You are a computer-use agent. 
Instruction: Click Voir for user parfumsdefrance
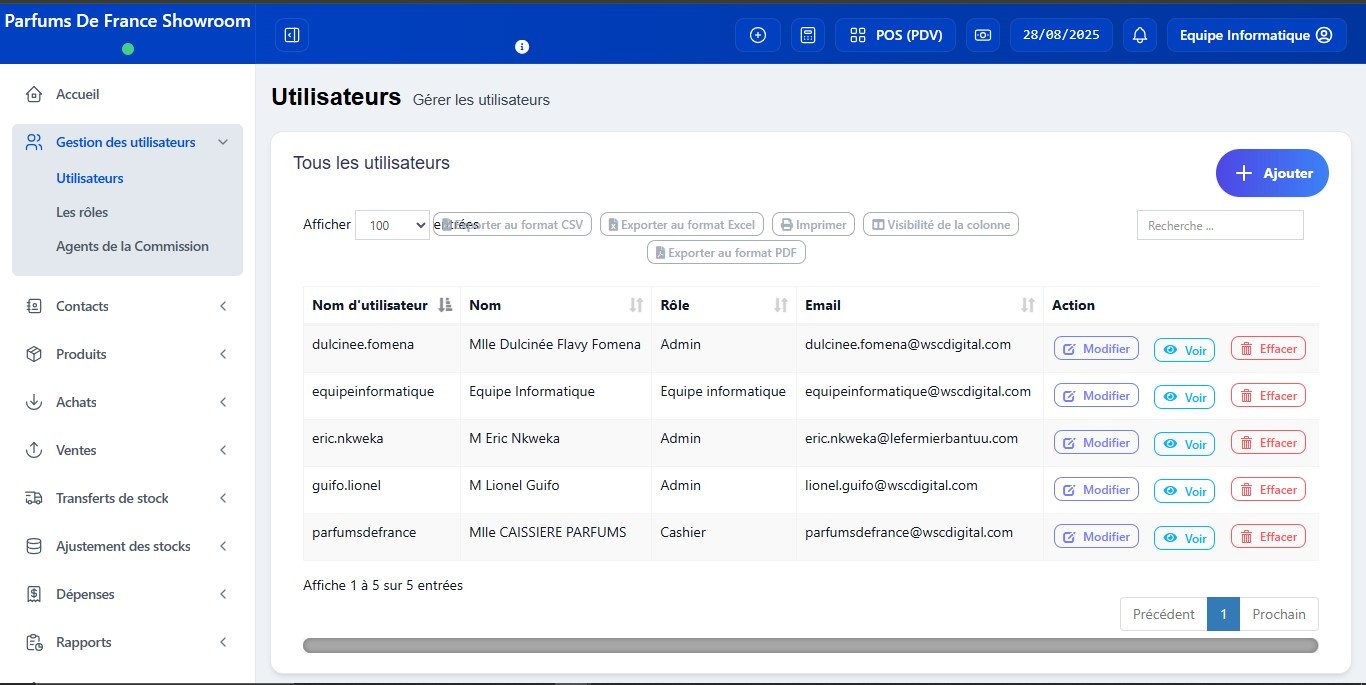(1184, 538)
